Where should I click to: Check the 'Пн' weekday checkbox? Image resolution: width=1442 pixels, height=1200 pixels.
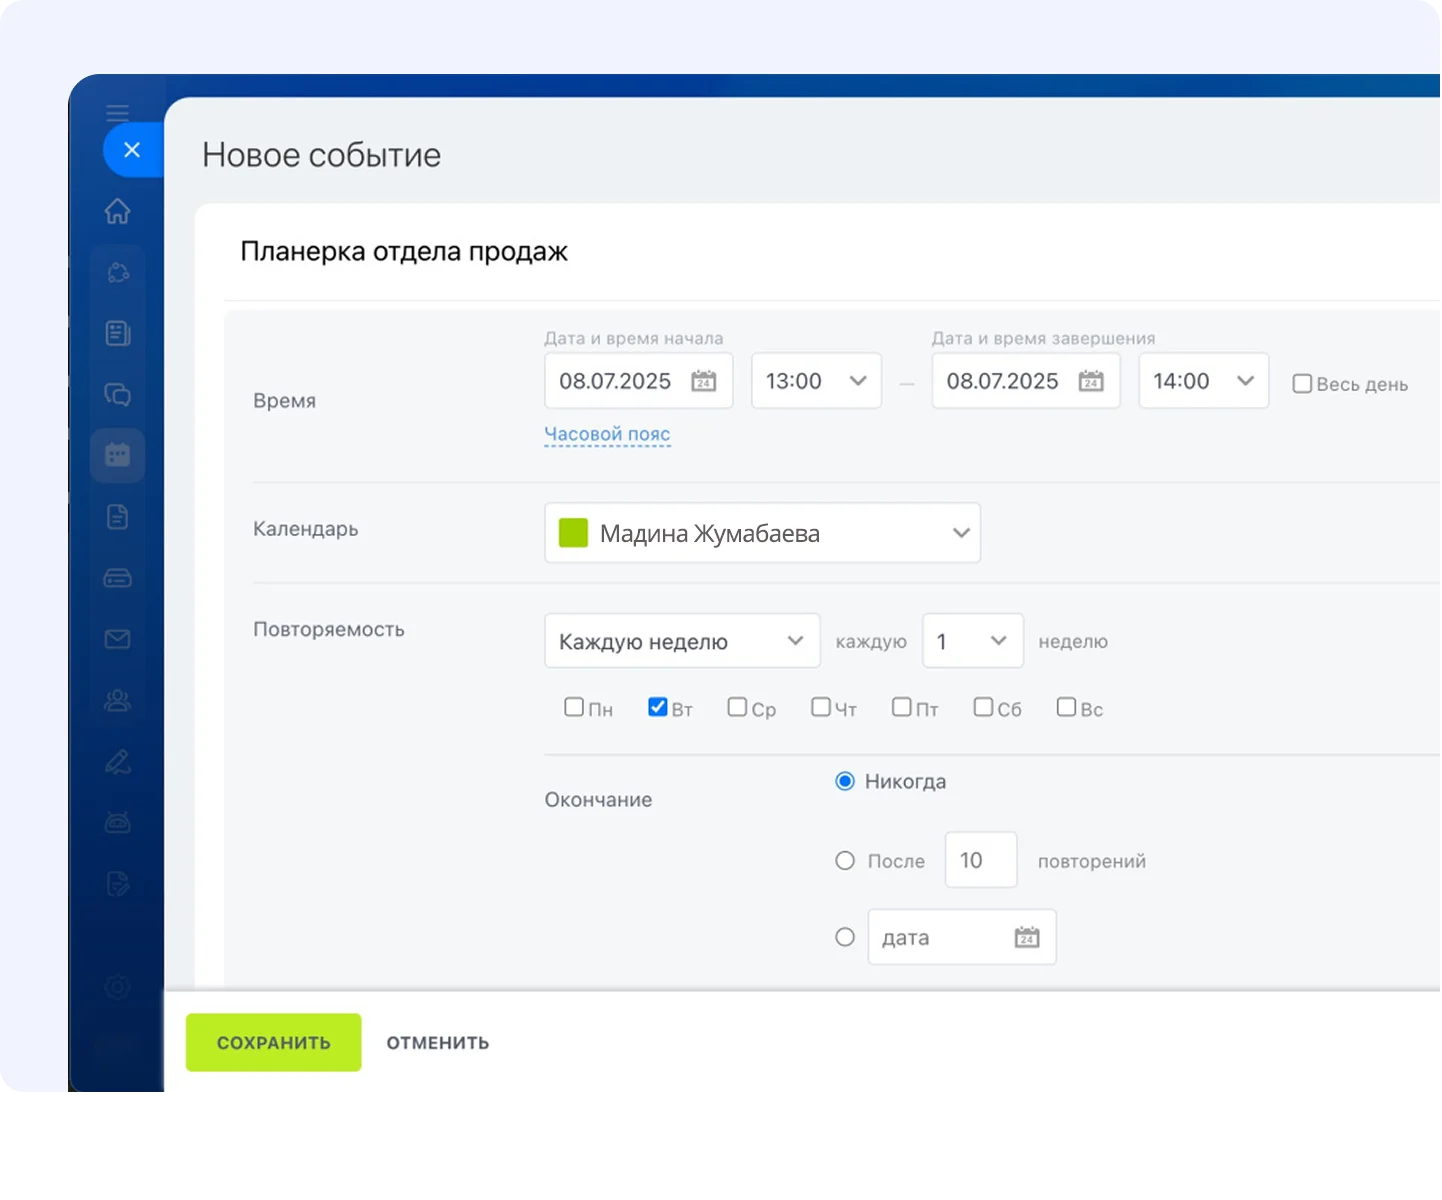point(574,707)
